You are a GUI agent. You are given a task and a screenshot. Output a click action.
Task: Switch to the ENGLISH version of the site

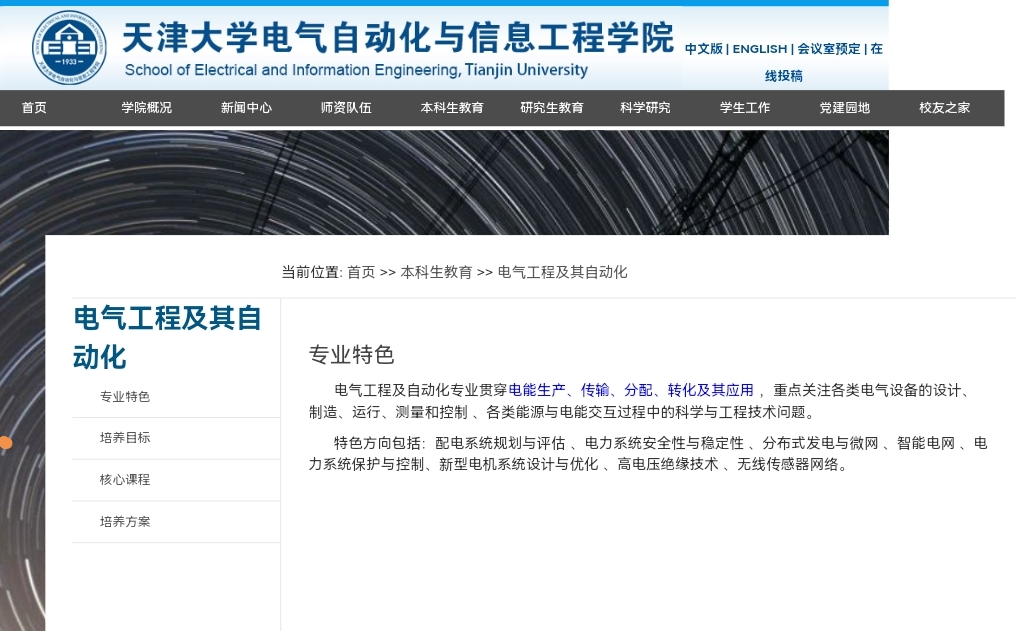(x=760, y=49)
